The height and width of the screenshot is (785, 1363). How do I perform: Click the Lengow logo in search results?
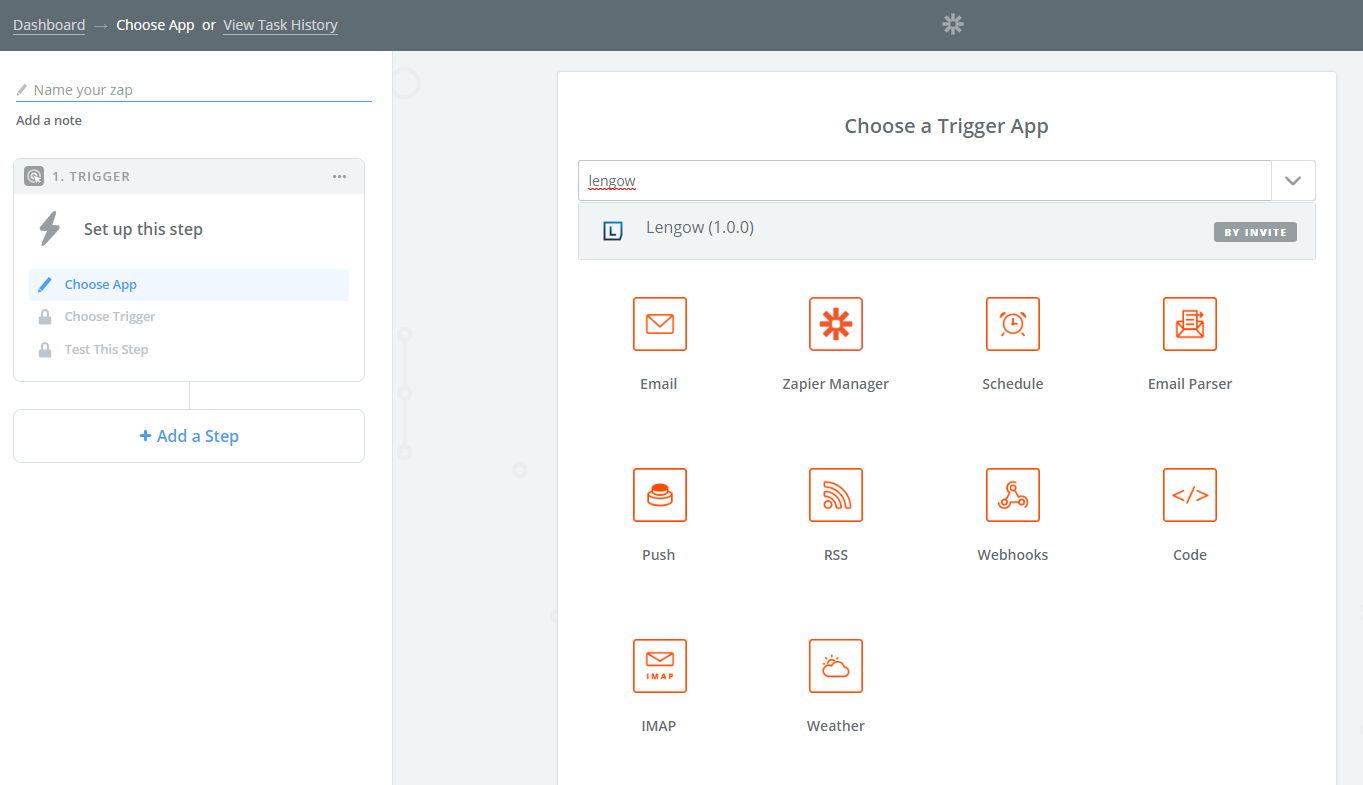click(613, 231)
